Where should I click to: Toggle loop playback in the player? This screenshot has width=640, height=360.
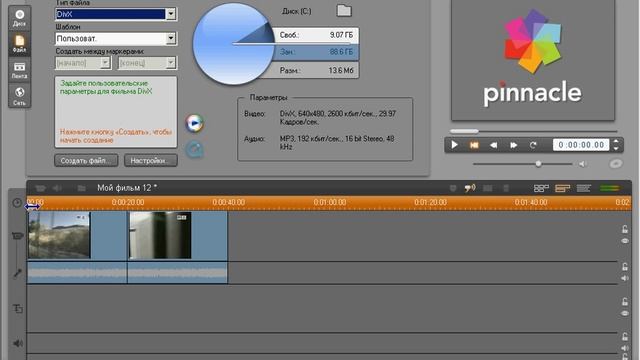pos(533,145)
